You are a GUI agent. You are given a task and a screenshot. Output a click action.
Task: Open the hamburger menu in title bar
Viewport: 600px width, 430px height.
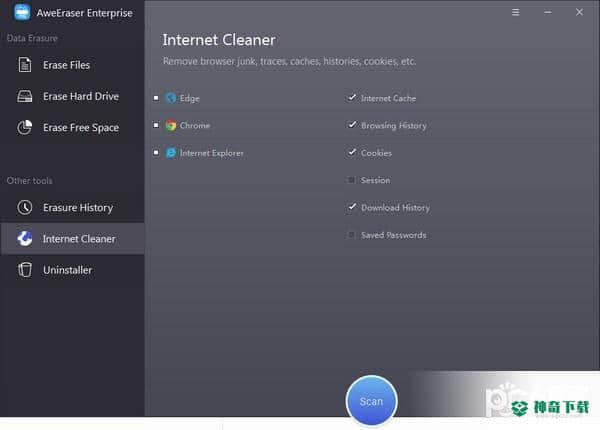[515, 12]
